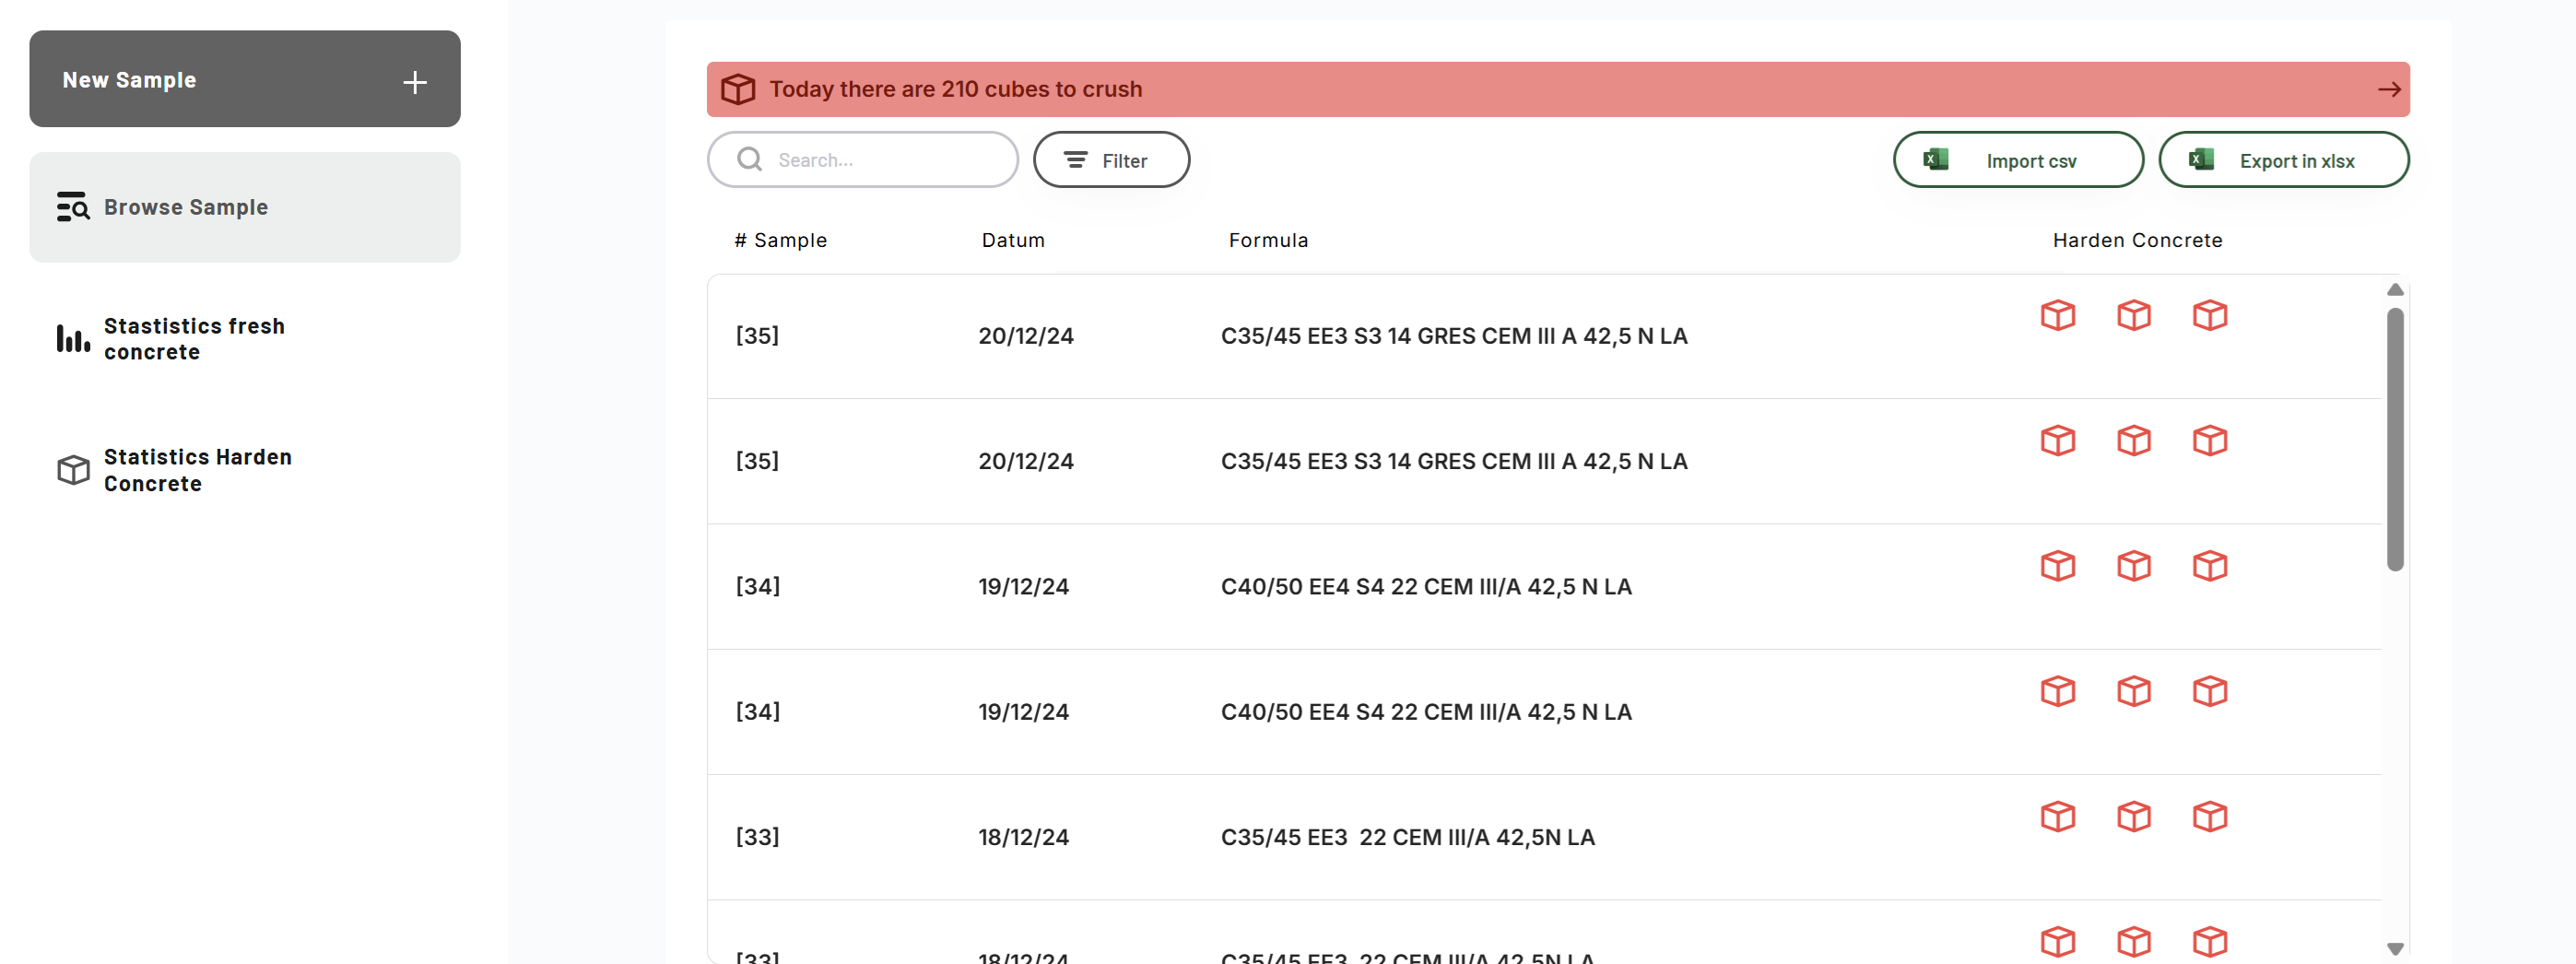The height and width of the screenshot is (964, 2576).
Task: Click the cube icon in the red banner
Action: tap(738, 89)
